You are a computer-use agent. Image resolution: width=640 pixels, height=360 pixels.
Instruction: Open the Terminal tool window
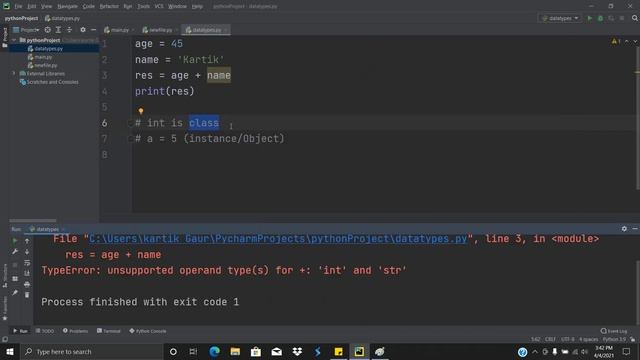coord(109,331)
